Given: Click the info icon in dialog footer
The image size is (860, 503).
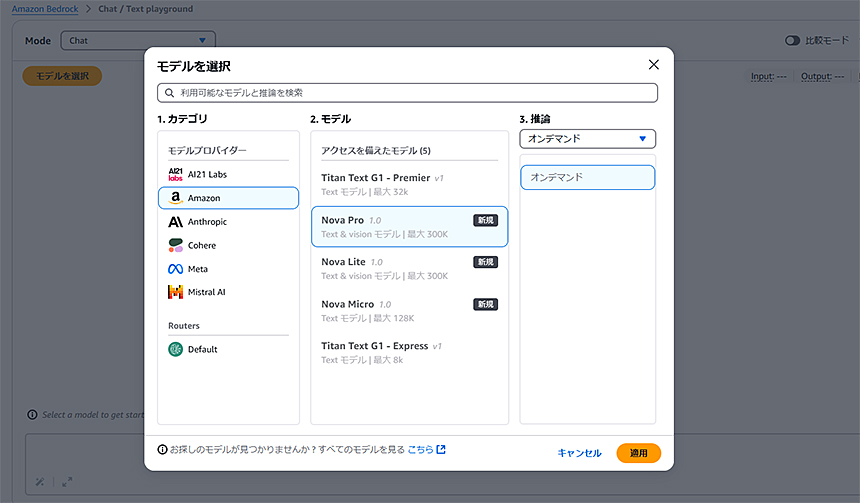Looking at the screenshot, I should (162, 449).
